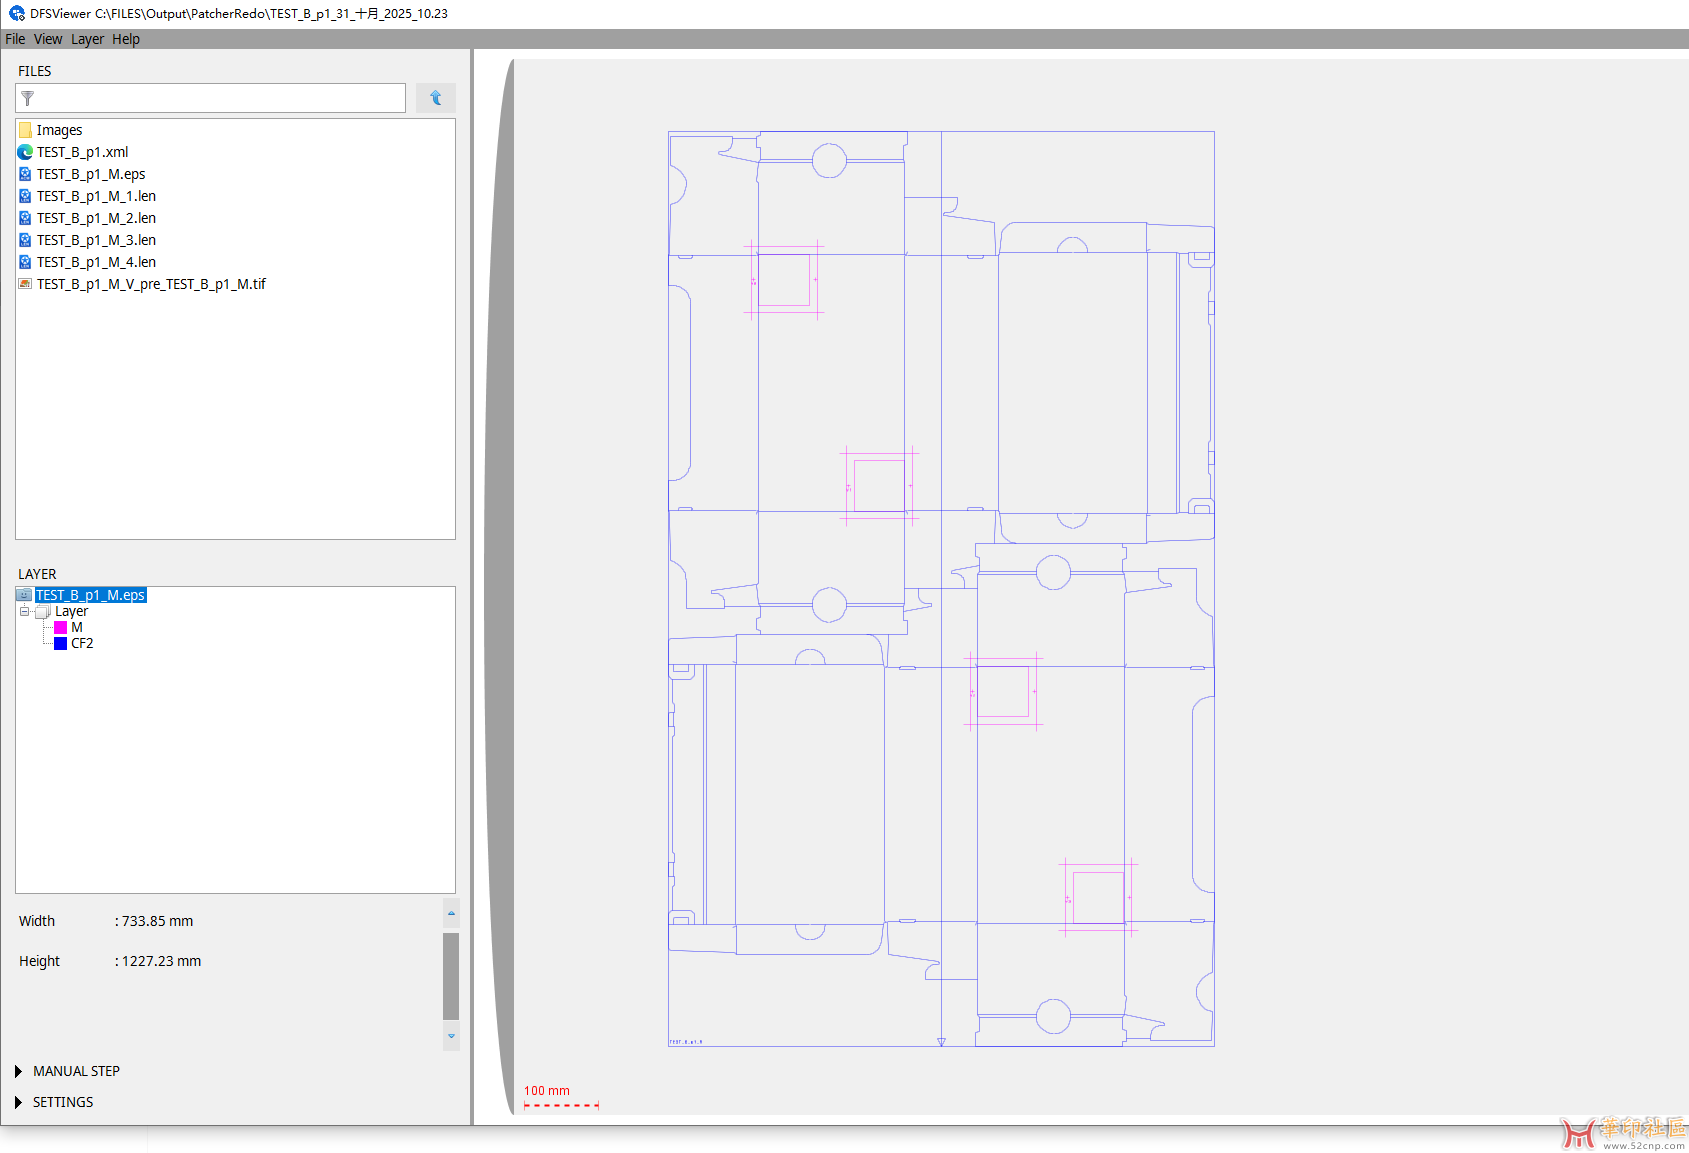1689x1153 pixels.
Task: Open the Images folder icon
Action: pyautogui.click(x=25, y=130)
